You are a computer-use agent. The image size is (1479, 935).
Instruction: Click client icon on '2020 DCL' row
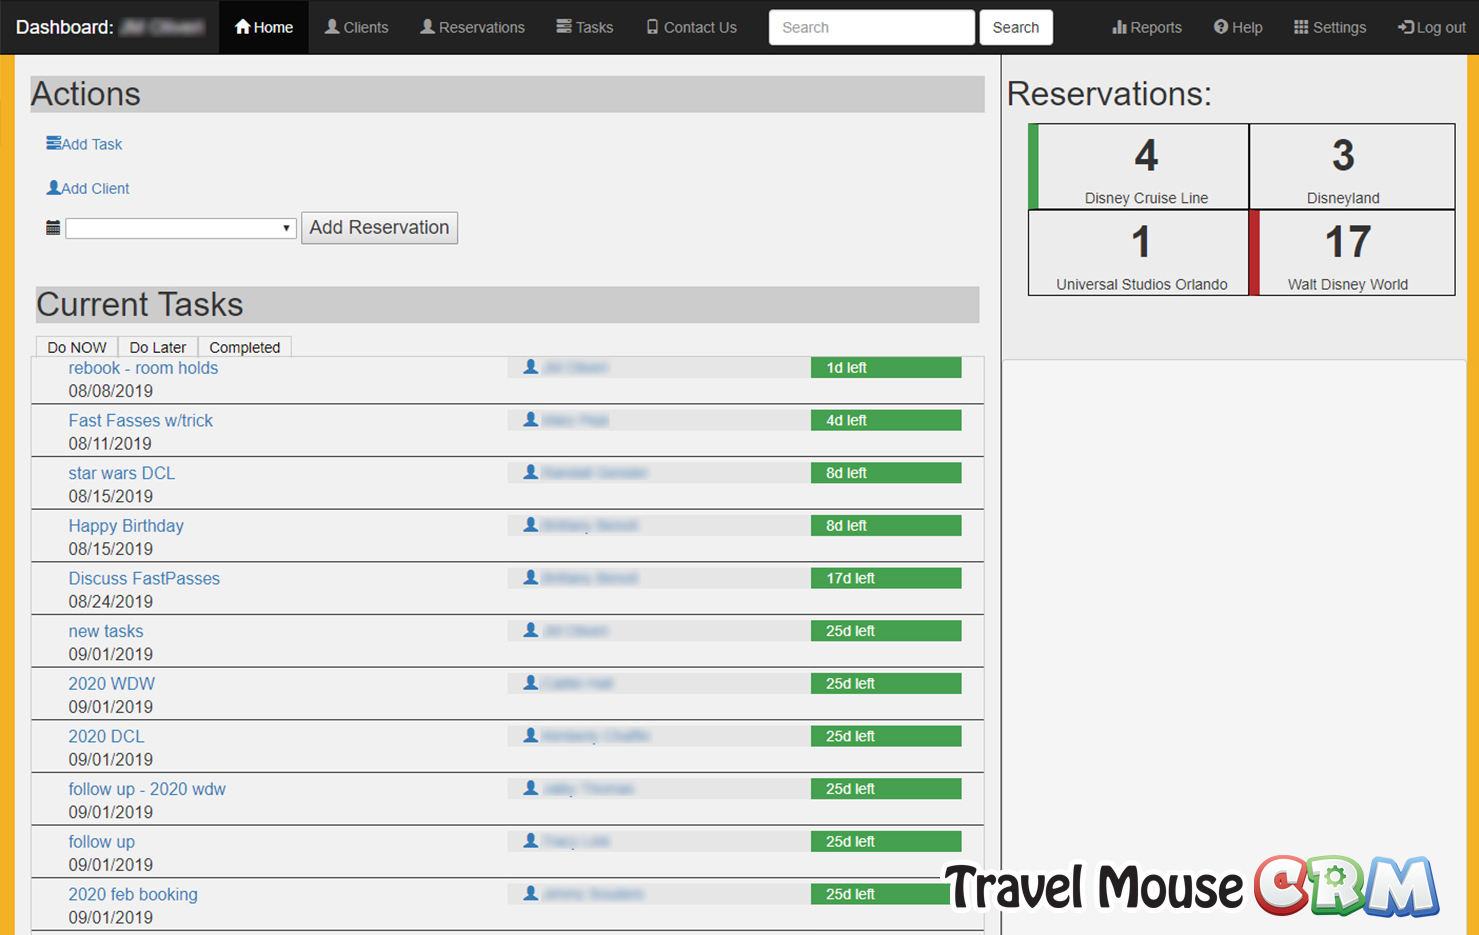pyautogui.click(x=531, y=736)
